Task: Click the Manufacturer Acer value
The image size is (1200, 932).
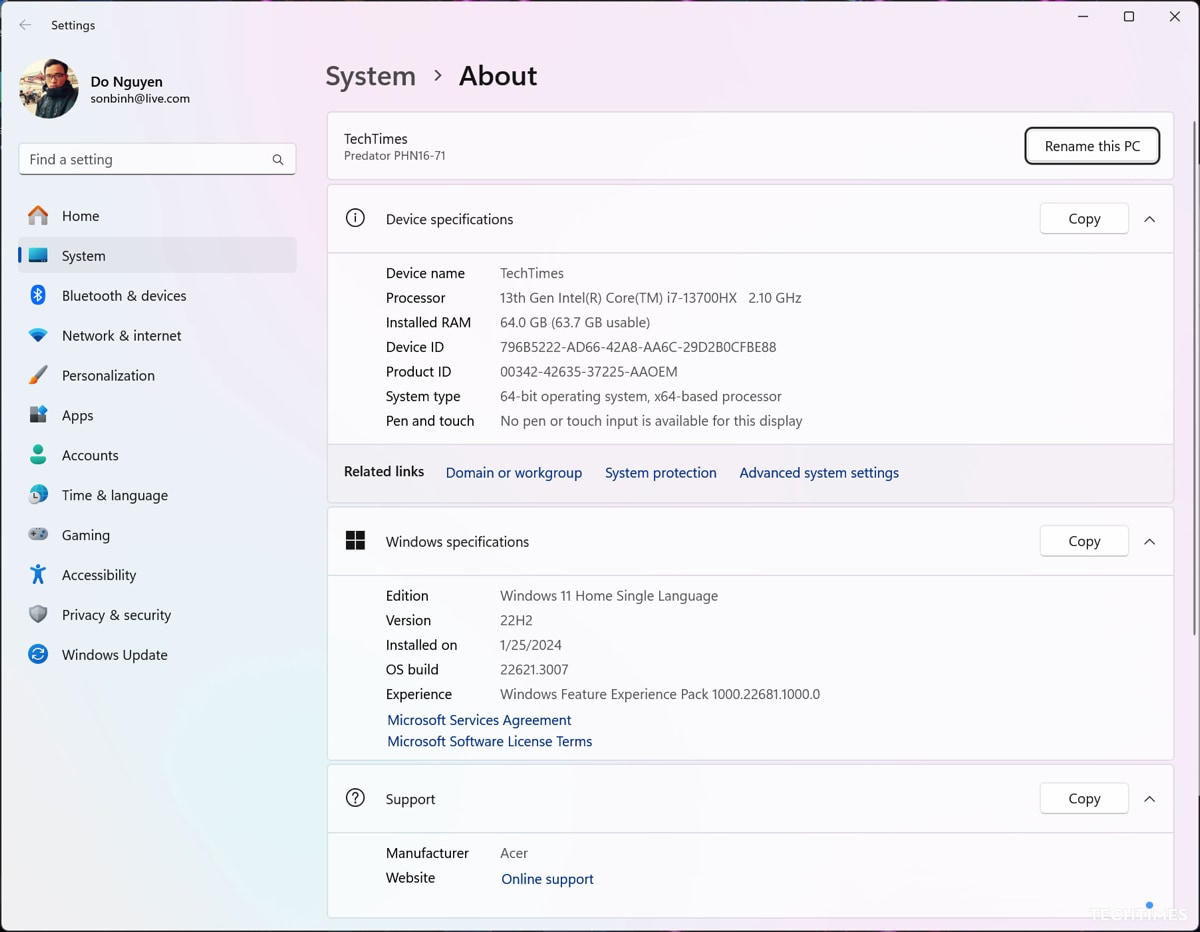Action: click(x=514, y=853)
